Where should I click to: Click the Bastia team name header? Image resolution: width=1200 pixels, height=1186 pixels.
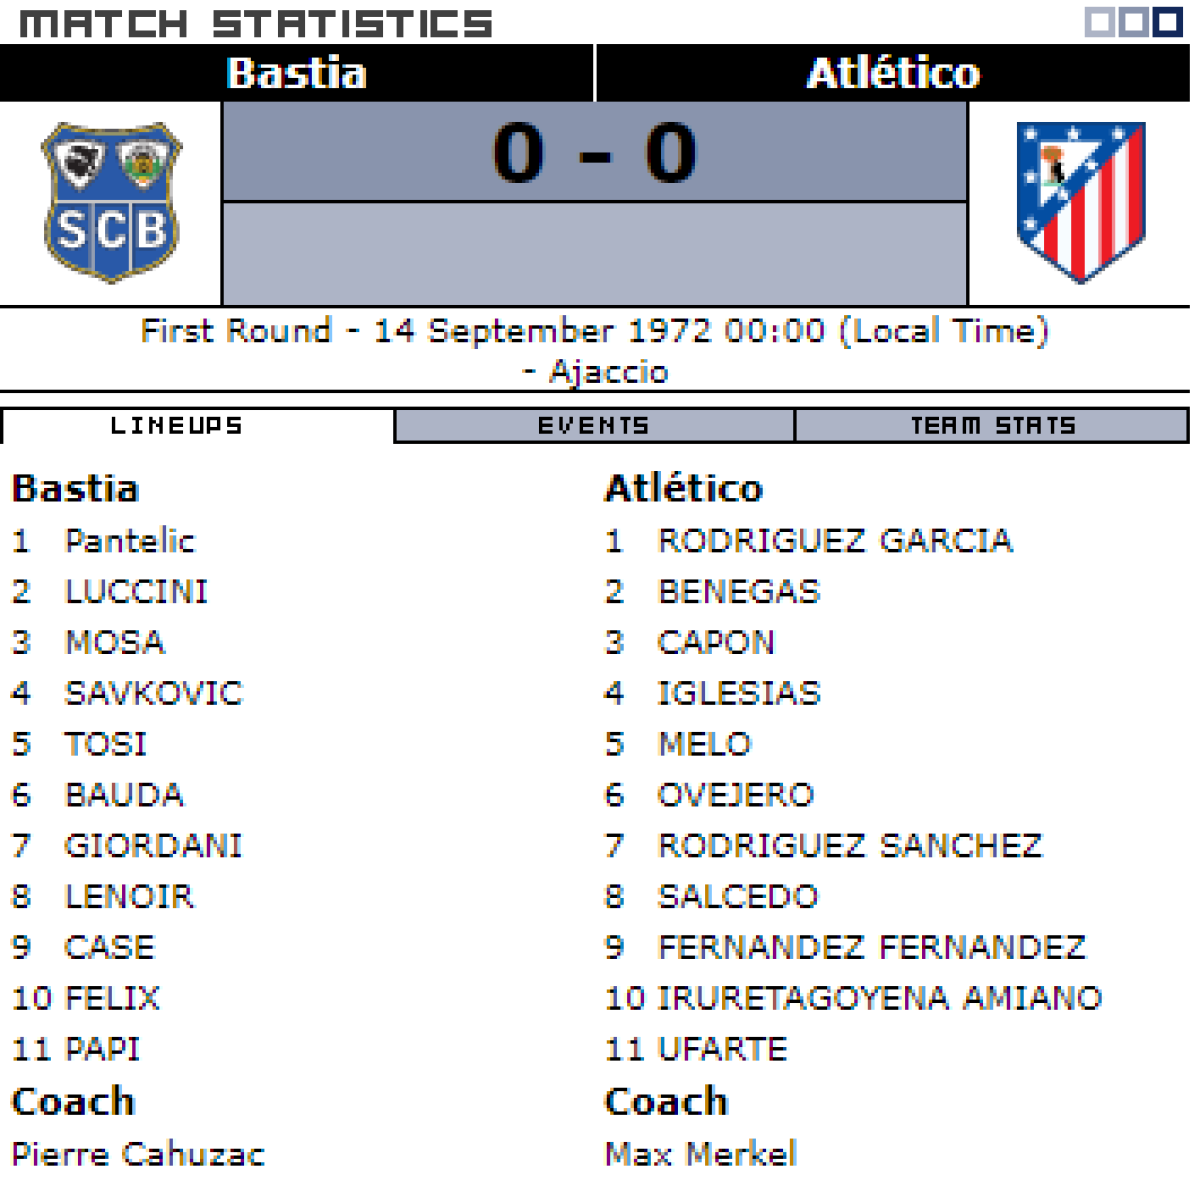coord(296,73)
